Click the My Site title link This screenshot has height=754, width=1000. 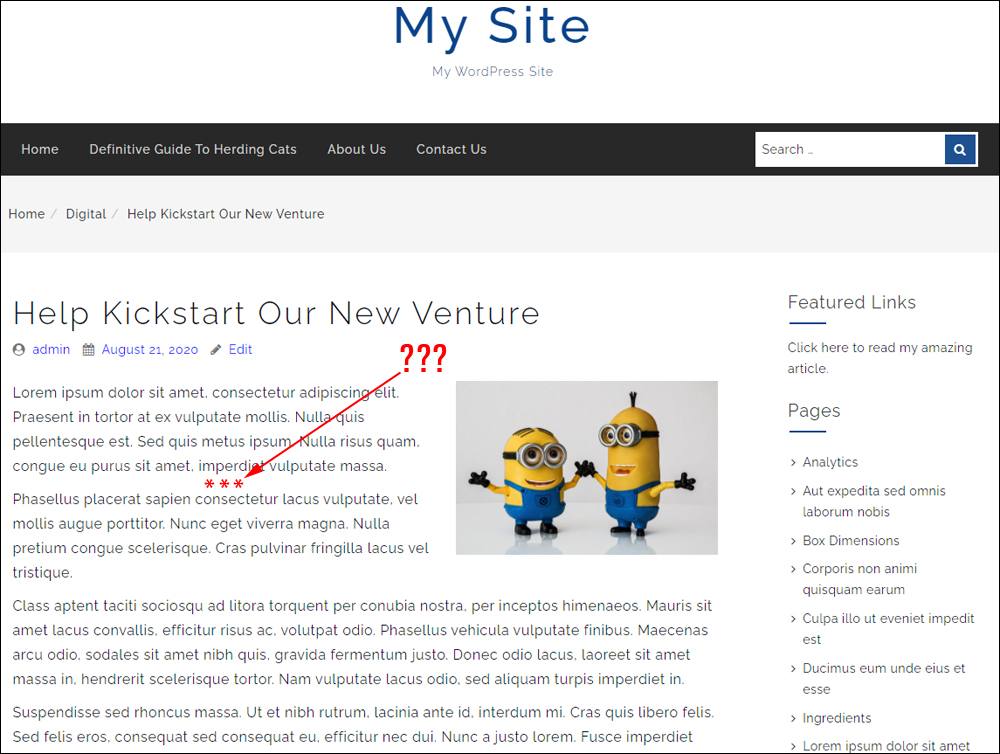(x=492, y=27)
